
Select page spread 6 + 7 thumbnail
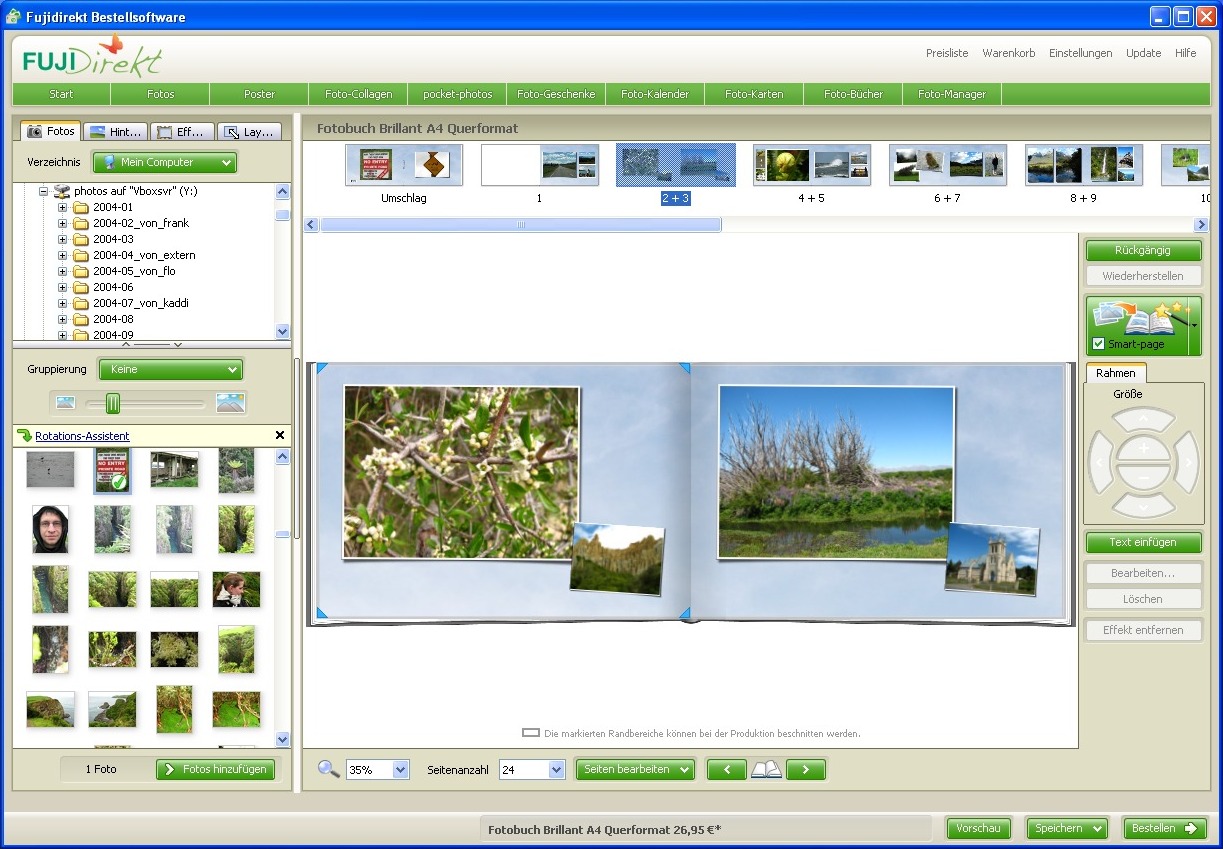(947, 165)
